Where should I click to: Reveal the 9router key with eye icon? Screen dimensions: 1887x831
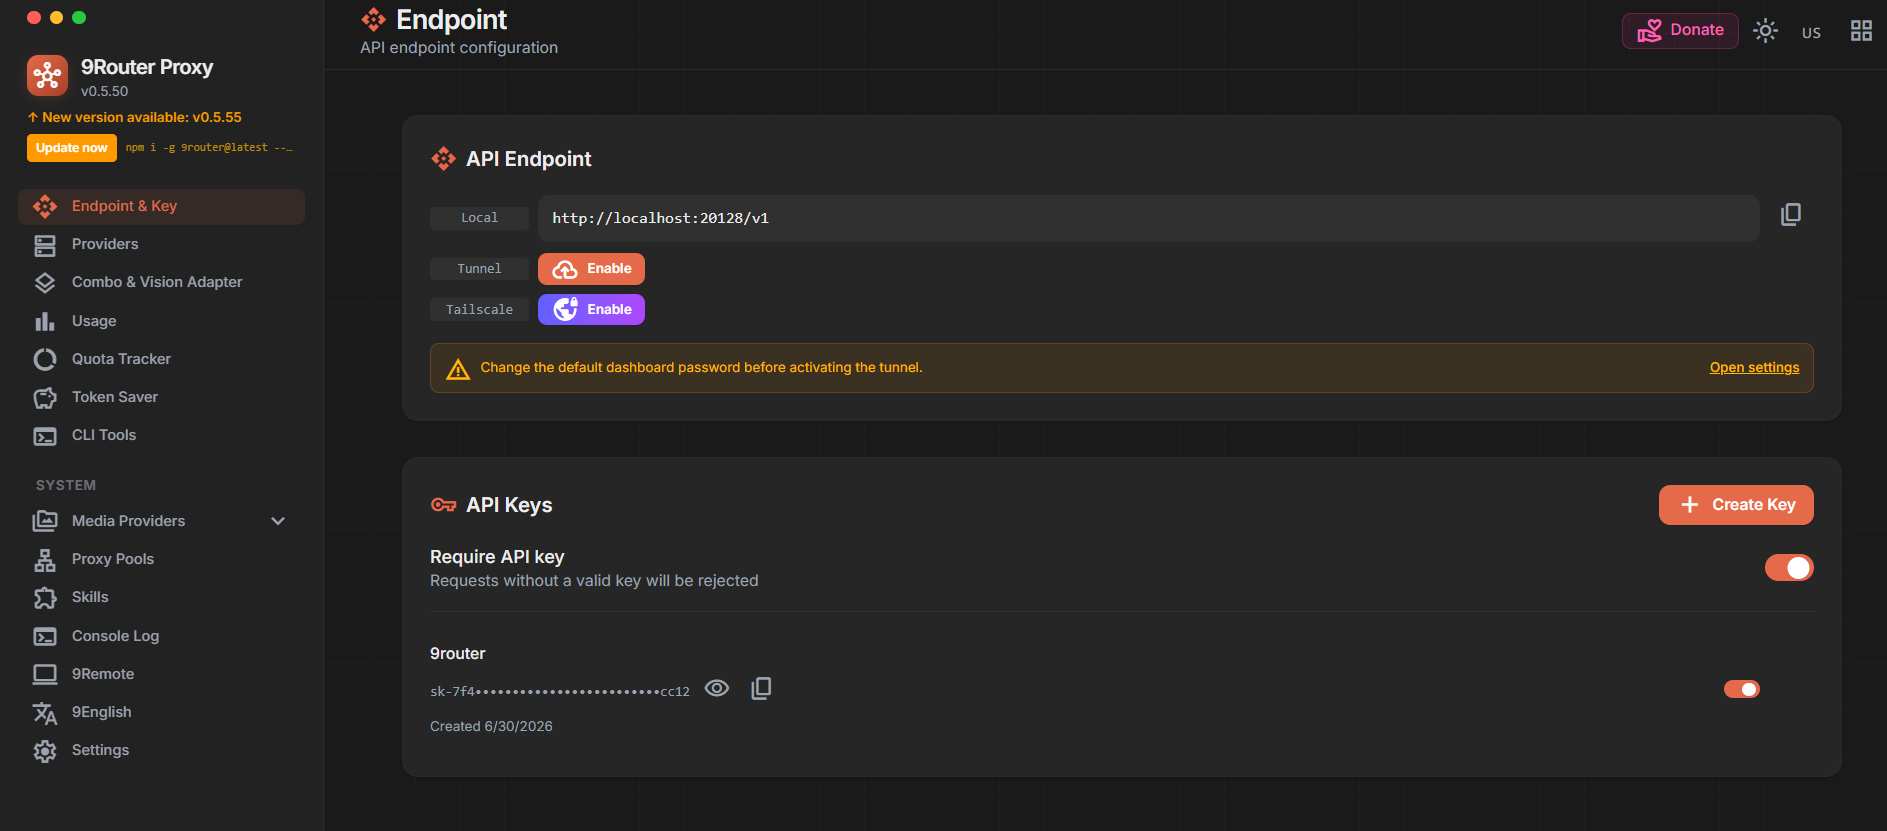pyautogui.click(x=717, y=688)
